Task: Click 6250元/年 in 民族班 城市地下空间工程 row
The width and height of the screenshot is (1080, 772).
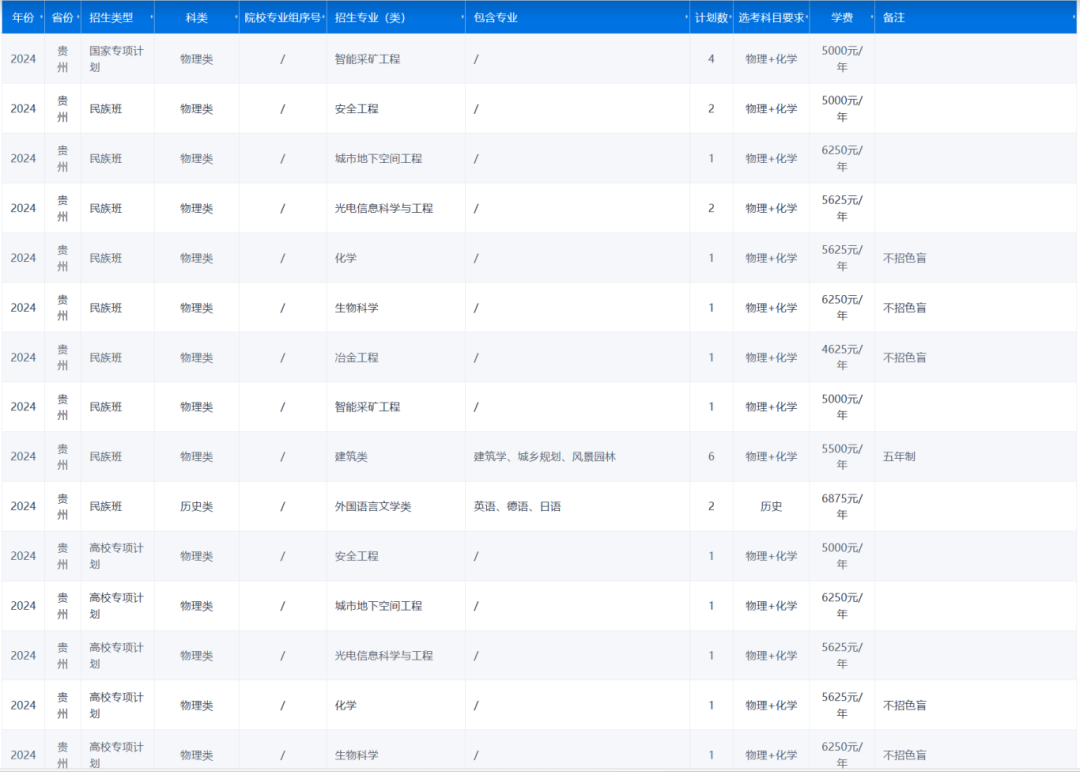Action: point(842,158)
